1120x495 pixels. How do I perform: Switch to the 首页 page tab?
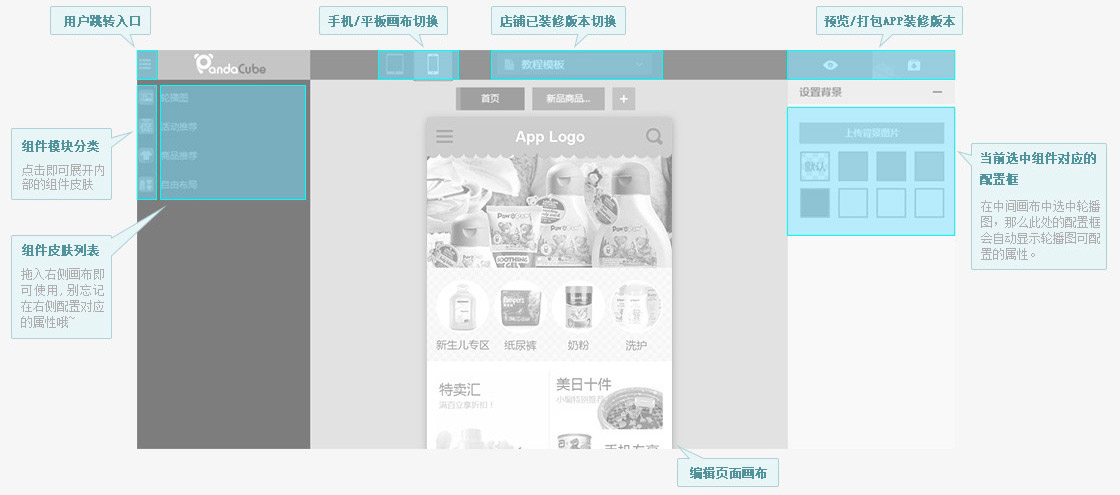pyautogui.click(x=491, y=99)
